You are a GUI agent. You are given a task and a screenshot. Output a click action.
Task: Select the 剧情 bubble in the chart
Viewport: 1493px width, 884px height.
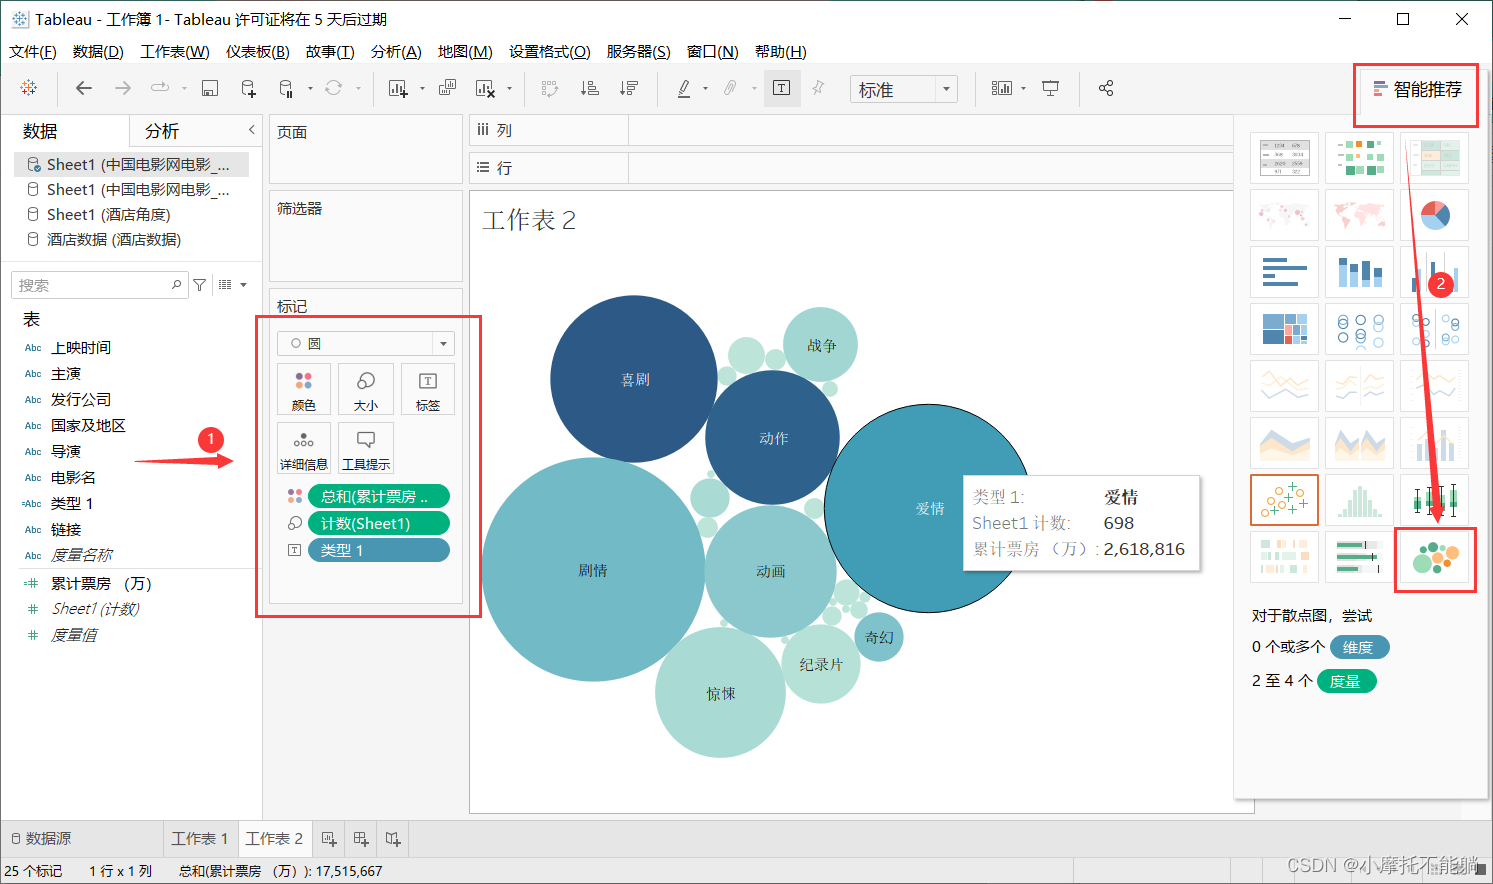coord(593,570)
